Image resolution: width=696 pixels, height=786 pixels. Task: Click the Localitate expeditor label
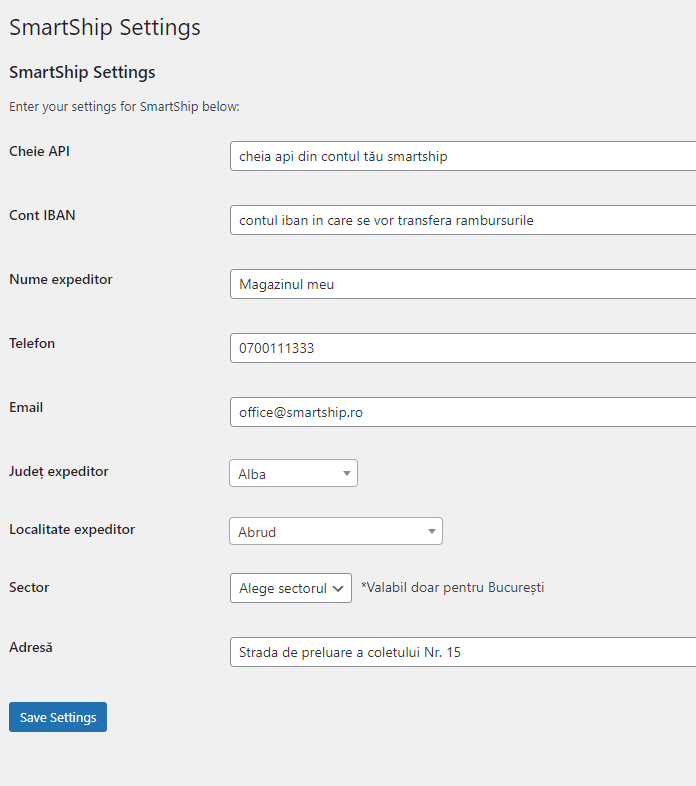[x=72, y=529]
